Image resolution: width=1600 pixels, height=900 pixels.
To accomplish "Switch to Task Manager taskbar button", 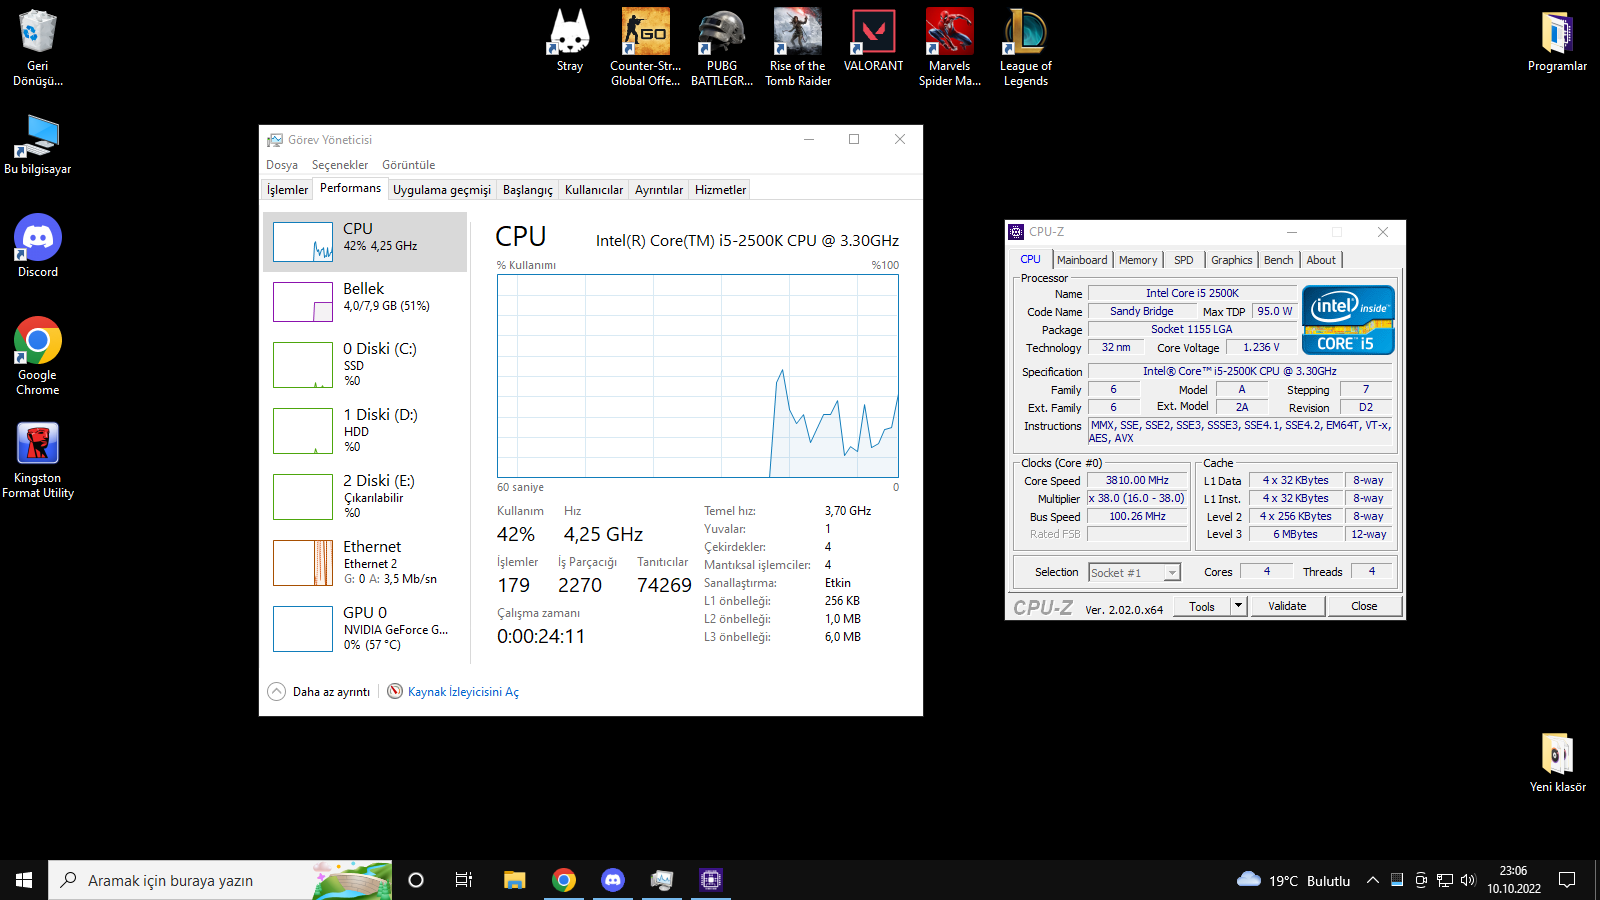I will pos(662,880).
